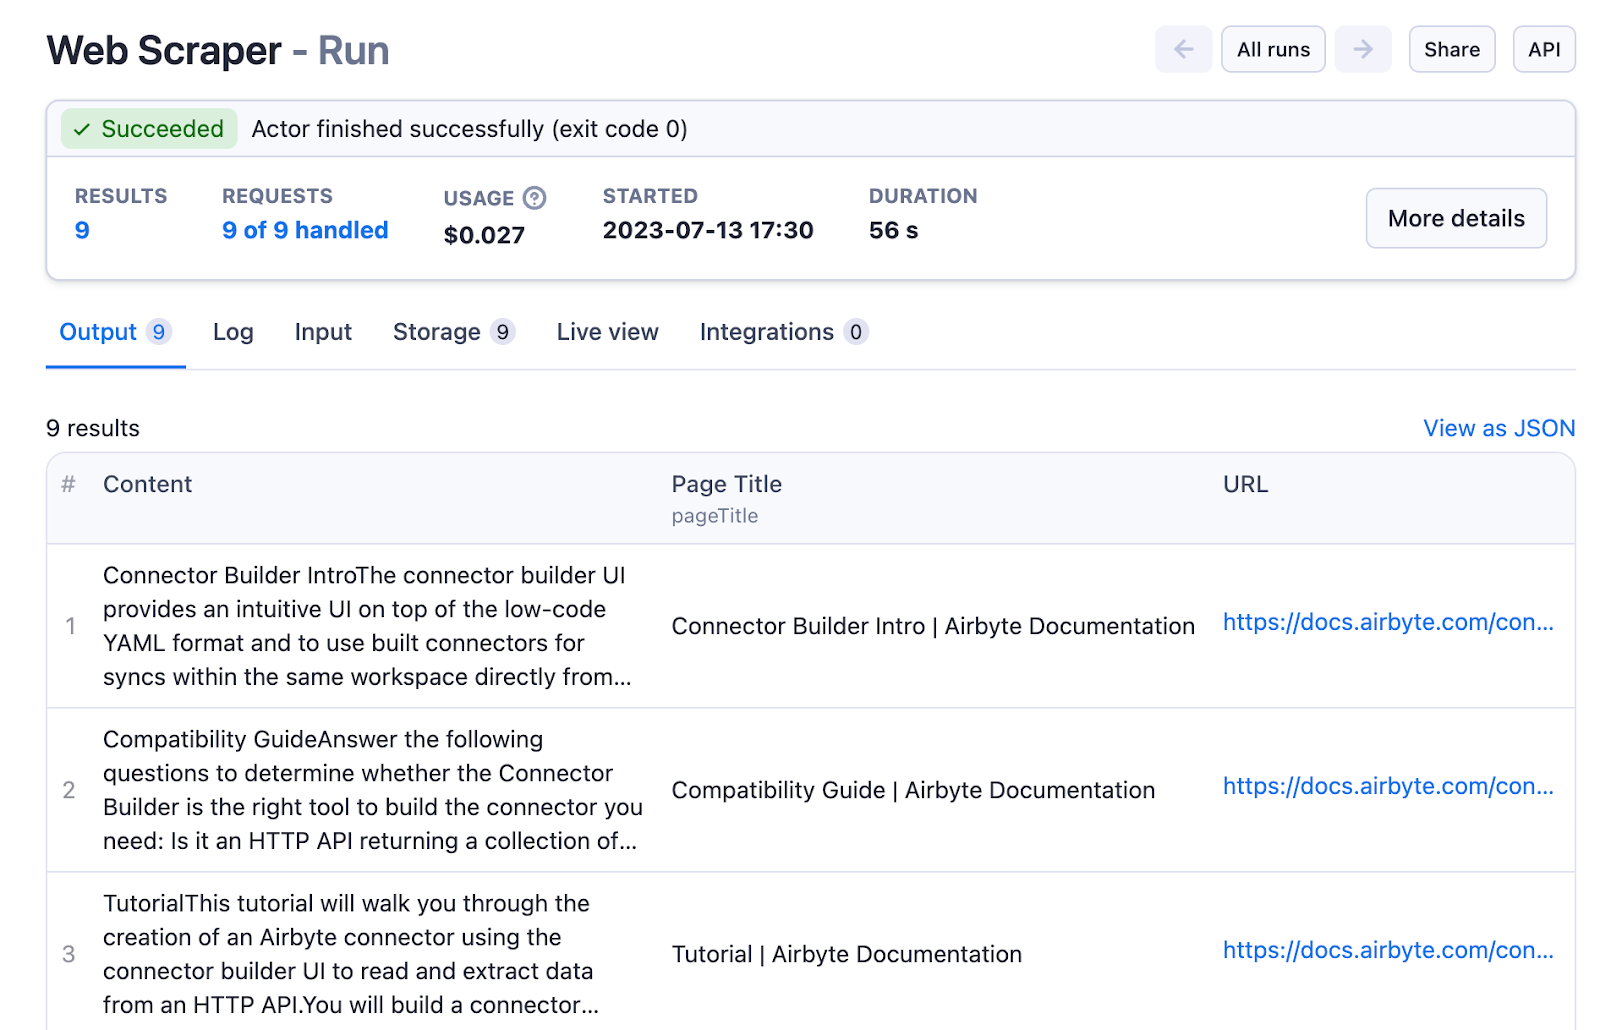Click the Succeeded status badge
Viewport: 1600px width, 1030px height.
(149, 129)
